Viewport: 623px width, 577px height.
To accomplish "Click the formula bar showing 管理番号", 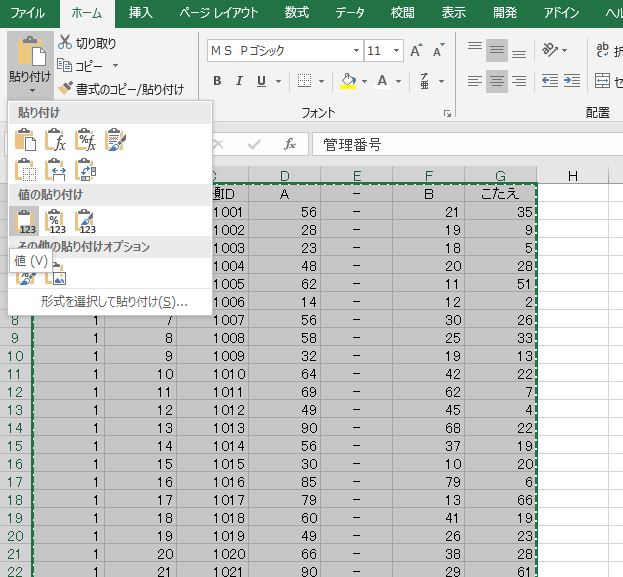I will click(x=467, y=144).
